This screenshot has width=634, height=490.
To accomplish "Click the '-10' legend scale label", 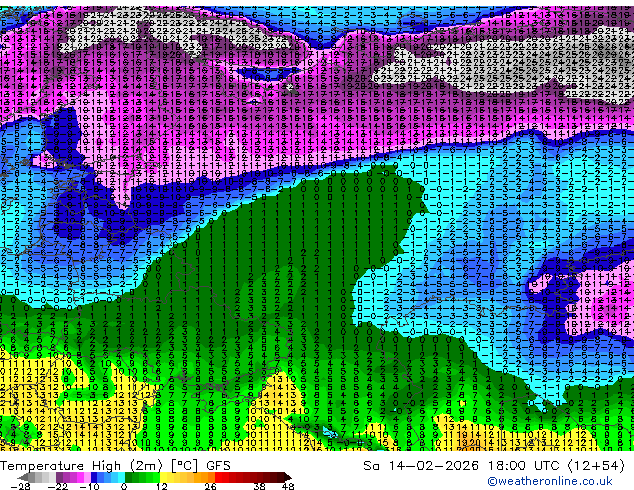I will (x=89, y=486).
